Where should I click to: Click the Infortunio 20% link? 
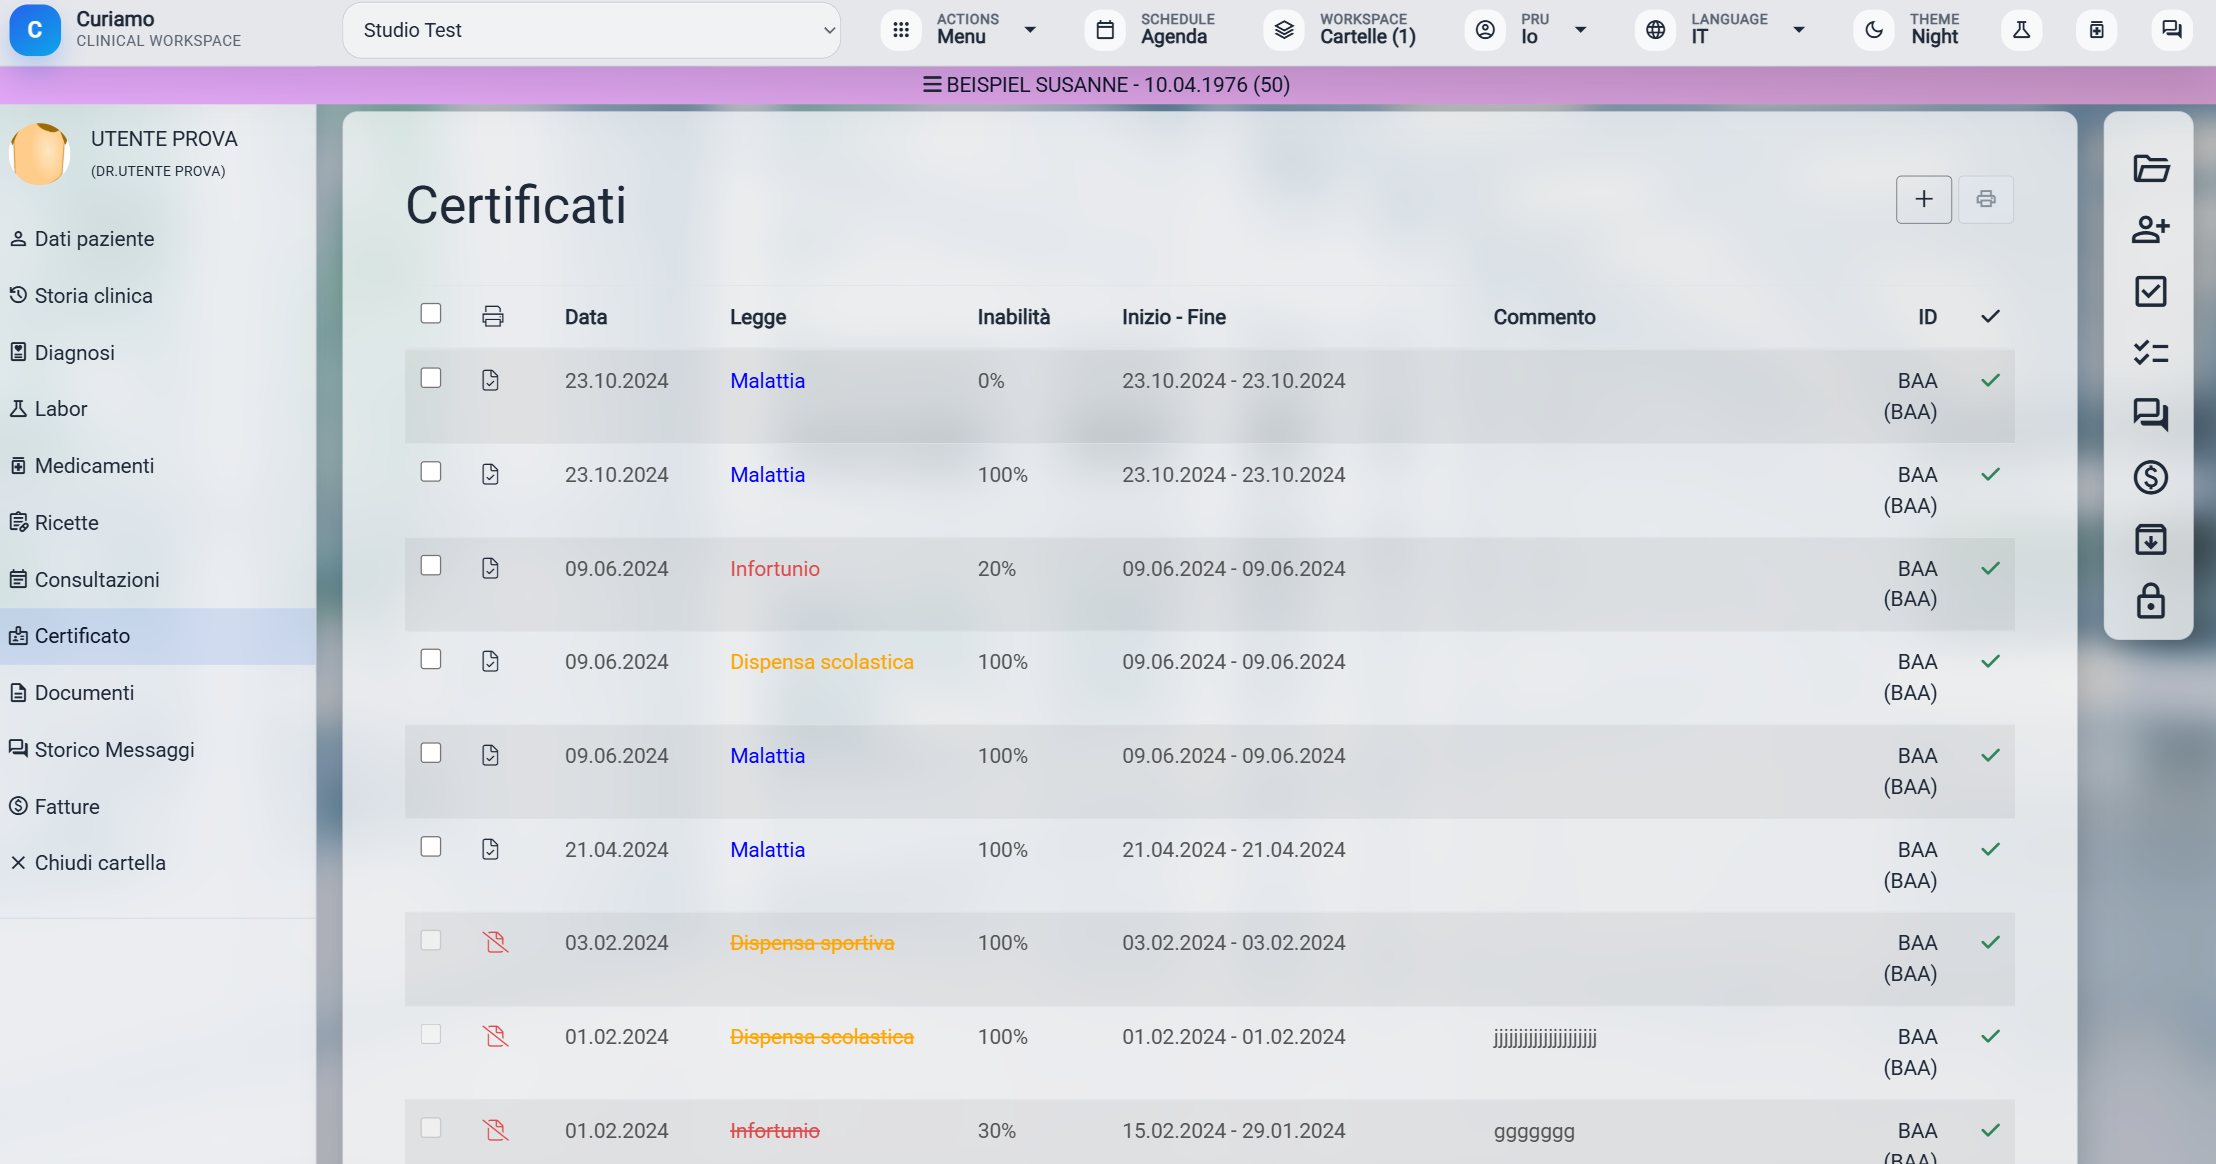774,569
